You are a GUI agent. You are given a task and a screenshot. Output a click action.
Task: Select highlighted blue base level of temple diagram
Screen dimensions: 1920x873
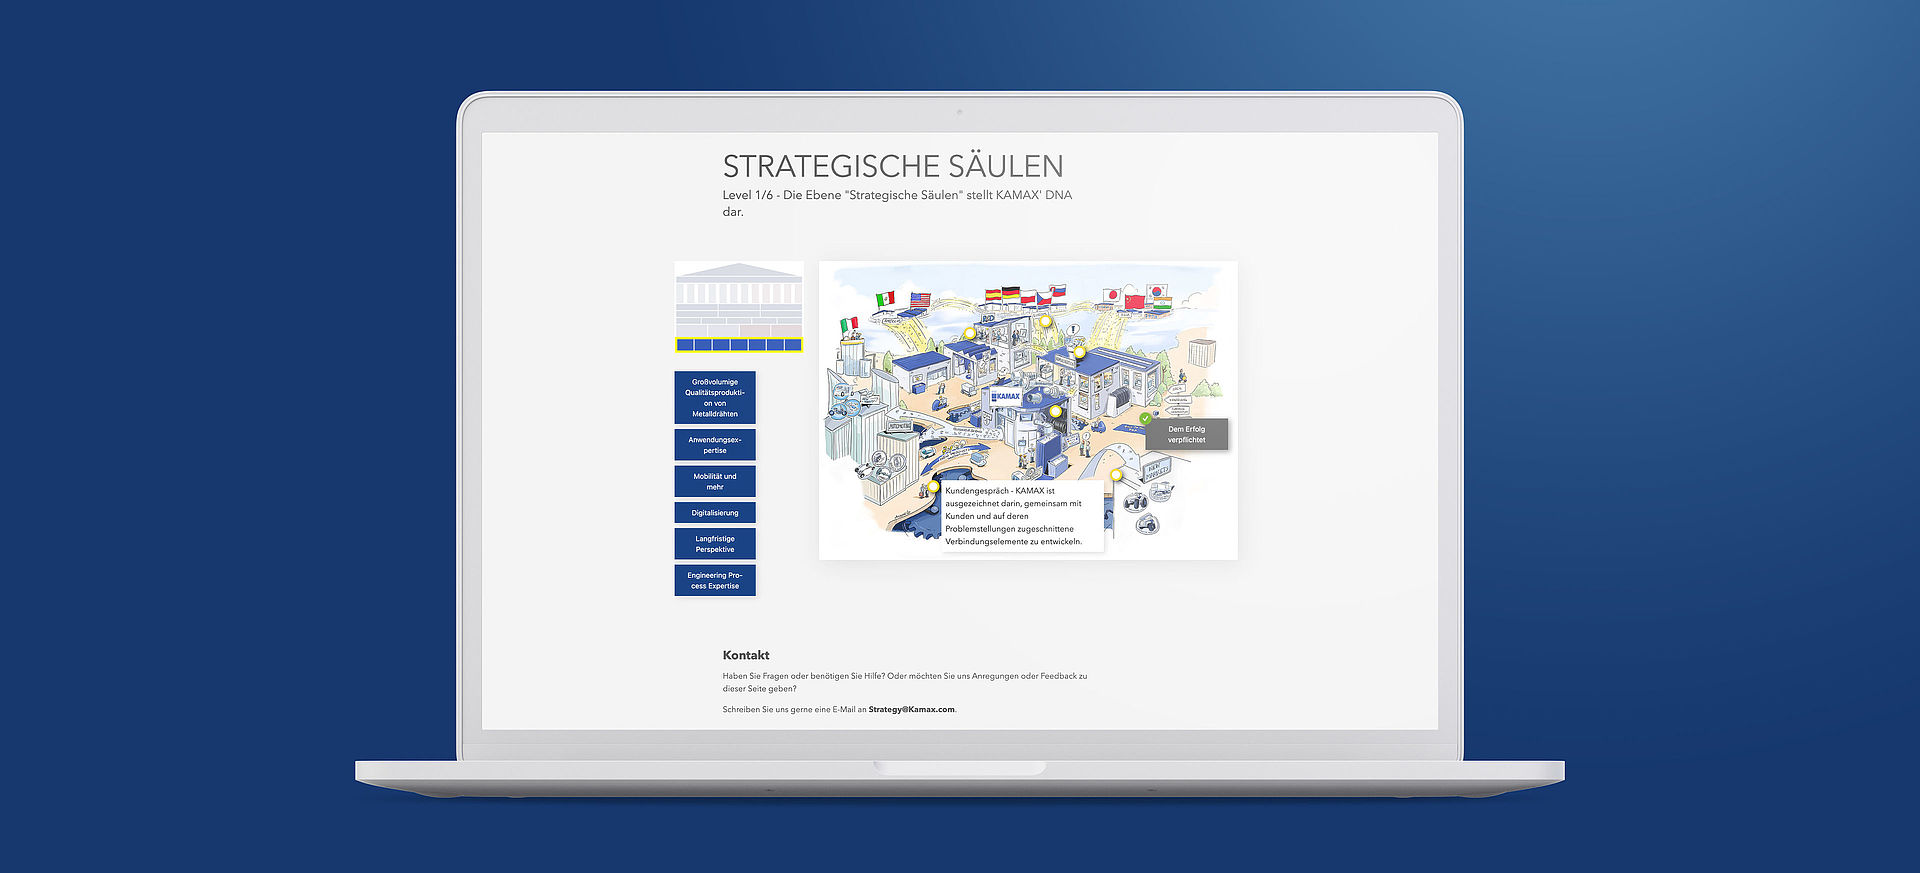pos(739,345)
